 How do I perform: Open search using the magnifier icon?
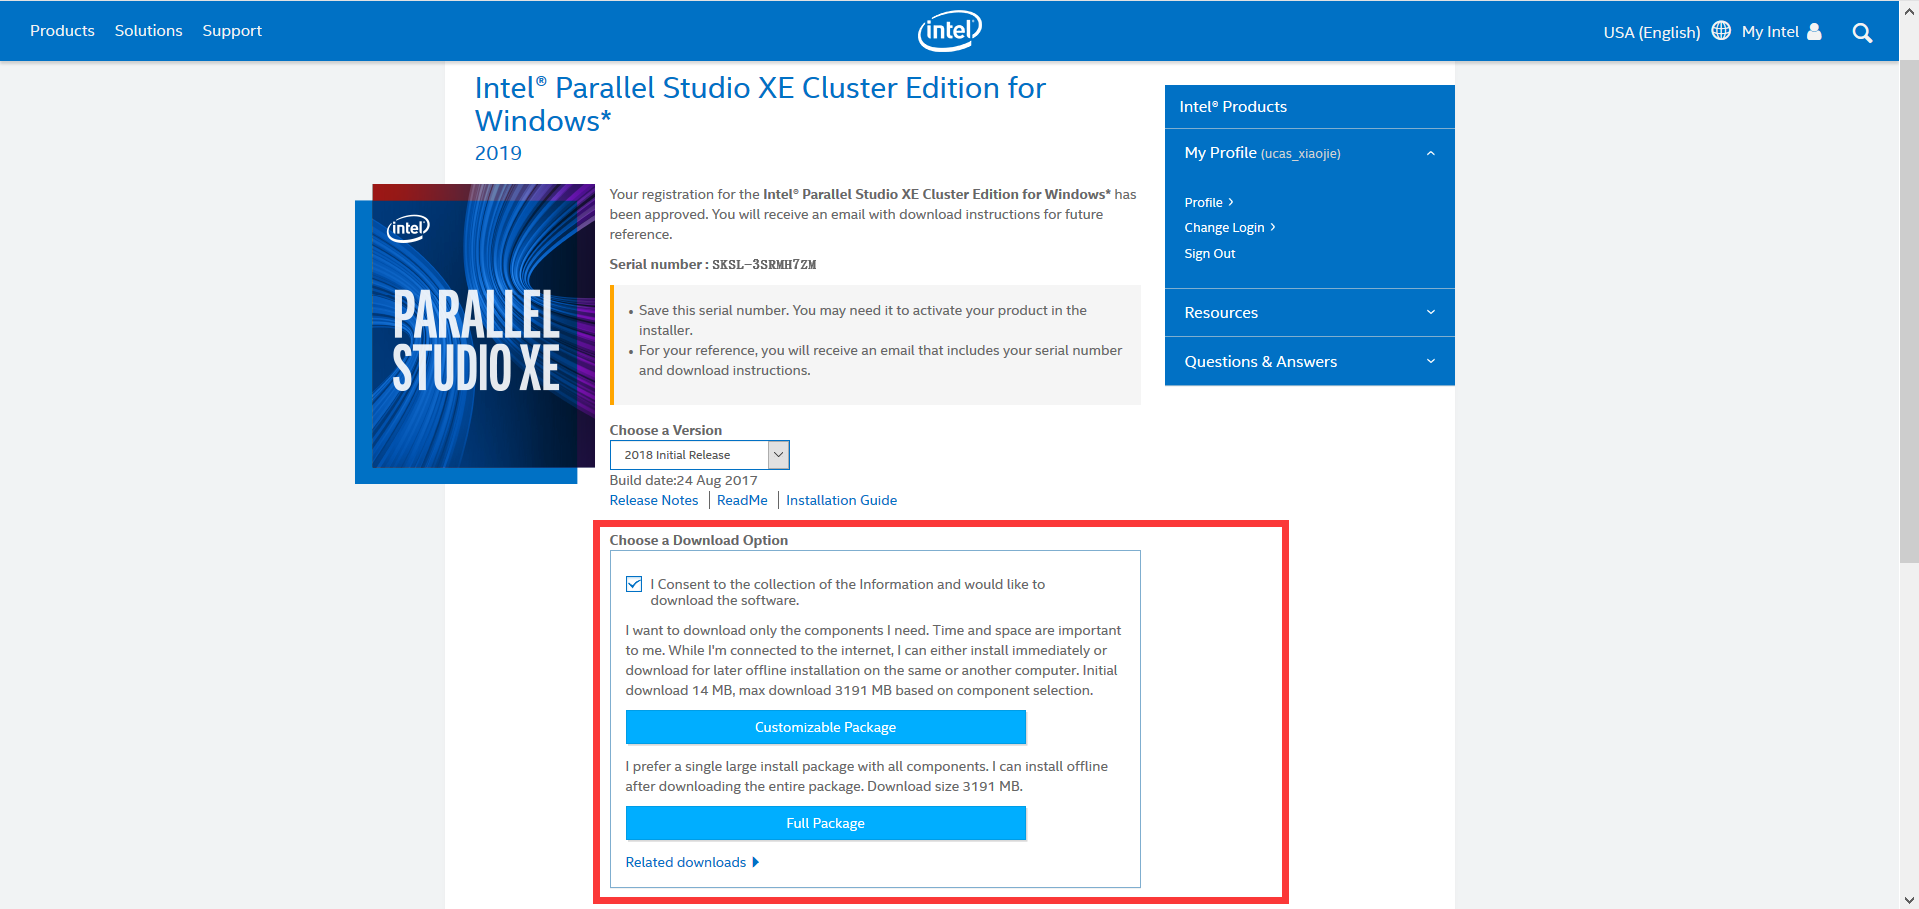[1862, 31]
